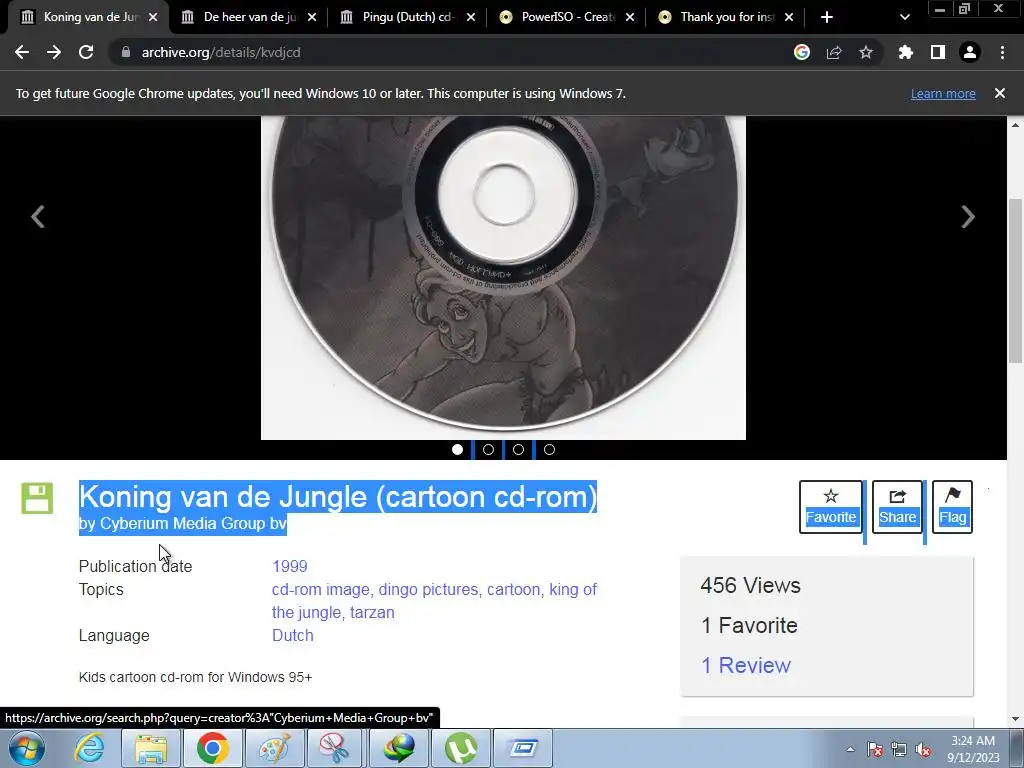This screenshot has height=768, width=1024.
Task: Toggle the Chrome side panel icon
Action: [938, 52]
